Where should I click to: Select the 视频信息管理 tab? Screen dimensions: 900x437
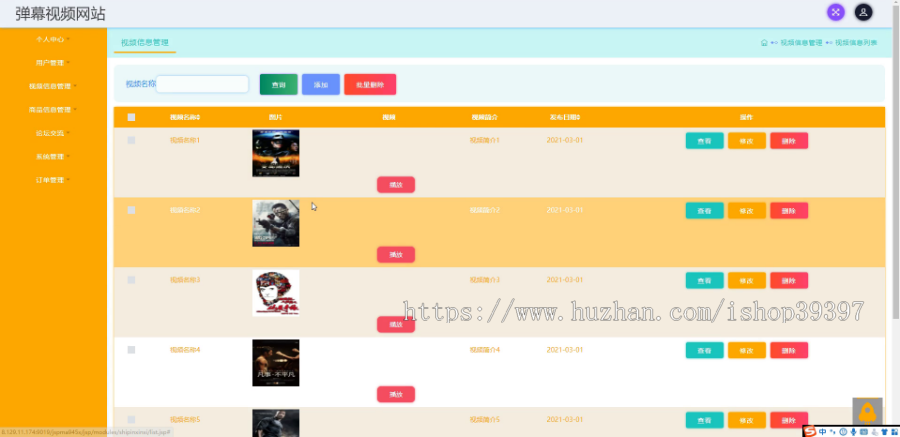[x=145, y=42]
